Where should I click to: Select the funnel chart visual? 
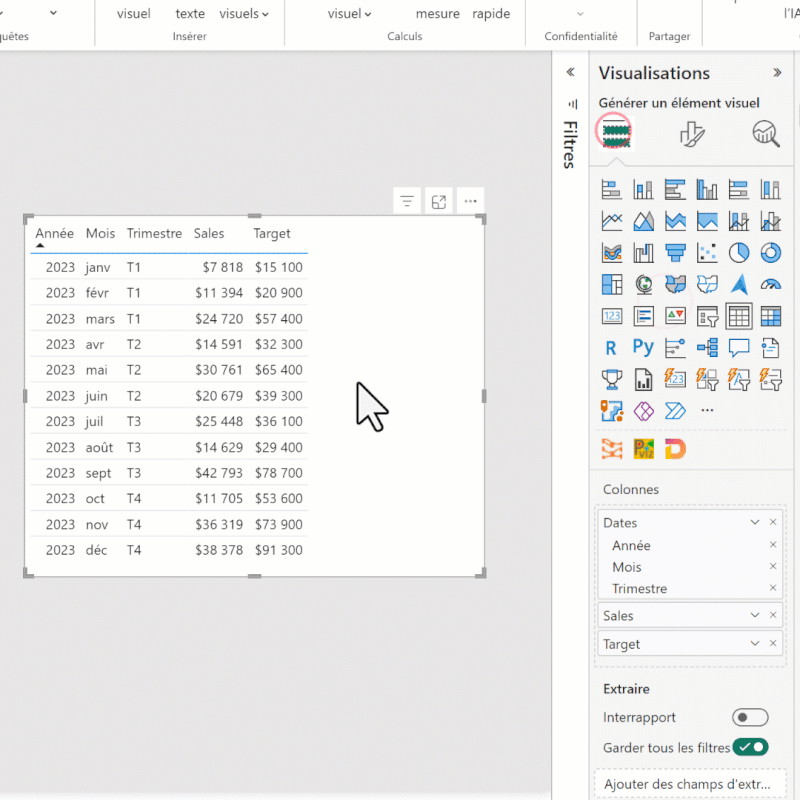coord(675,253)
